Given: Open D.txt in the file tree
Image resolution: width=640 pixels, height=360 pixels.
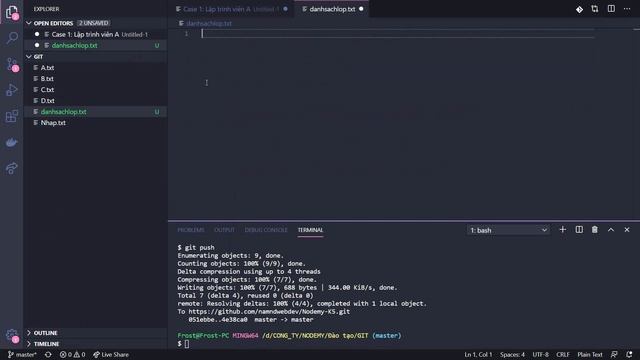Looking at the screenshot, I should point(47,101).
